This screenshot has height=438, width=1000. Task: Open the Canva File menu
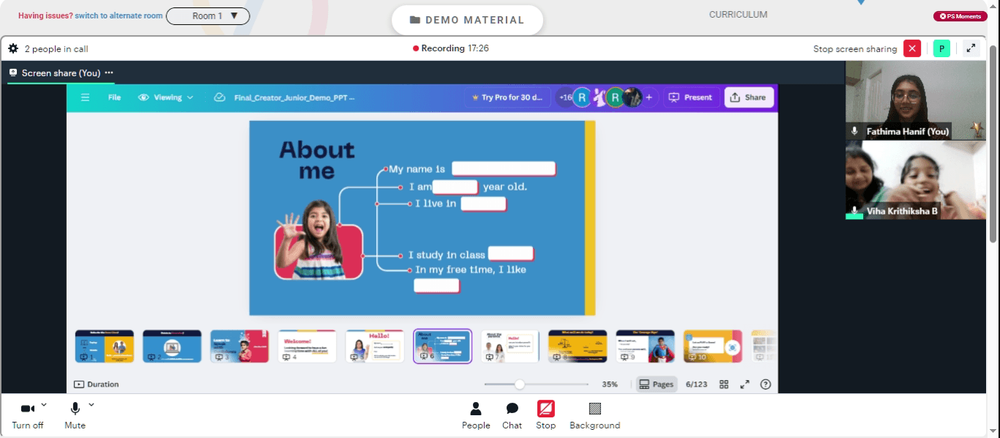pyautogui.click(x=114, y=98)
